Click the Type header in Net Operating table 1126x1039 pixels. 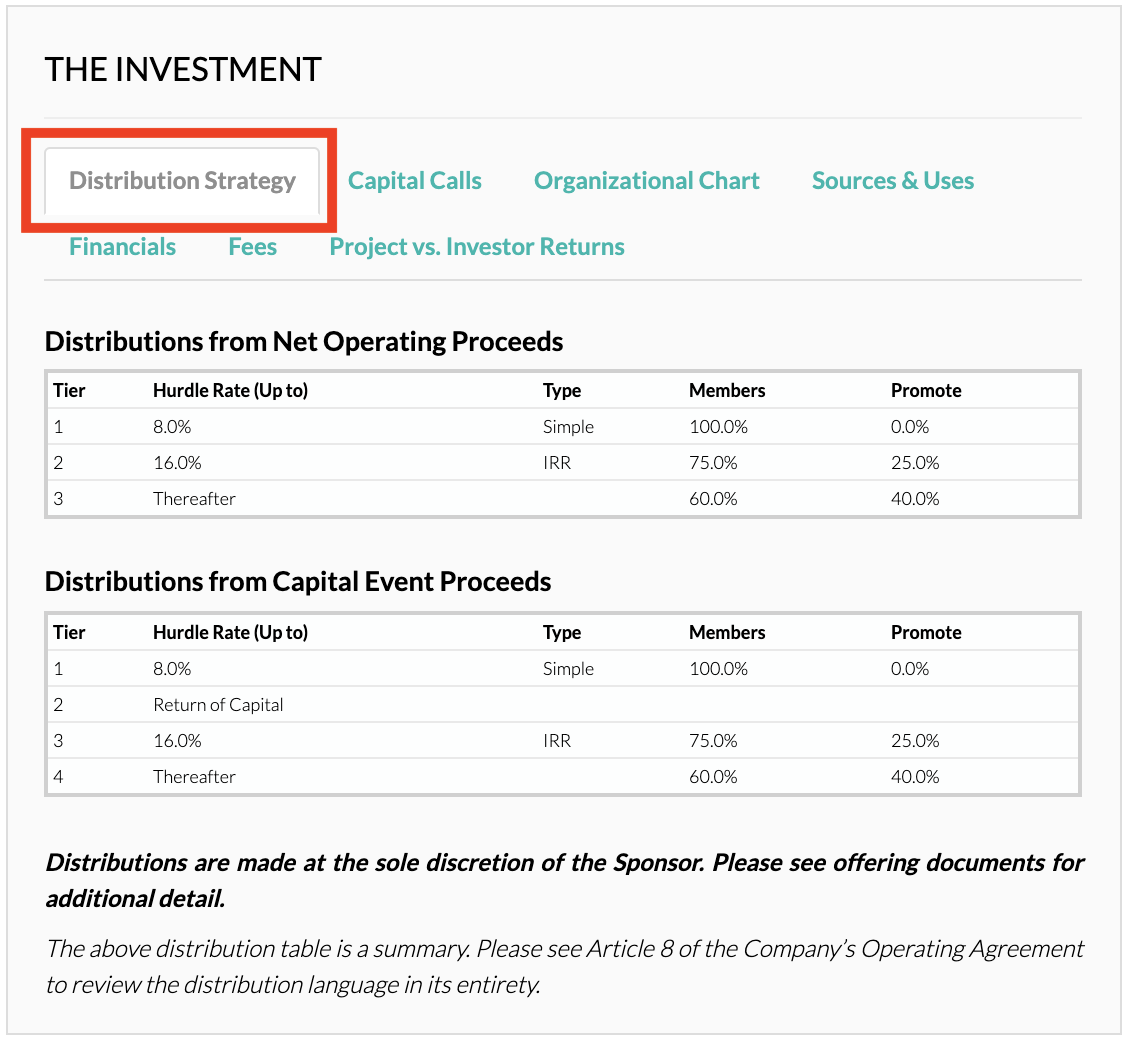point(562,391)
